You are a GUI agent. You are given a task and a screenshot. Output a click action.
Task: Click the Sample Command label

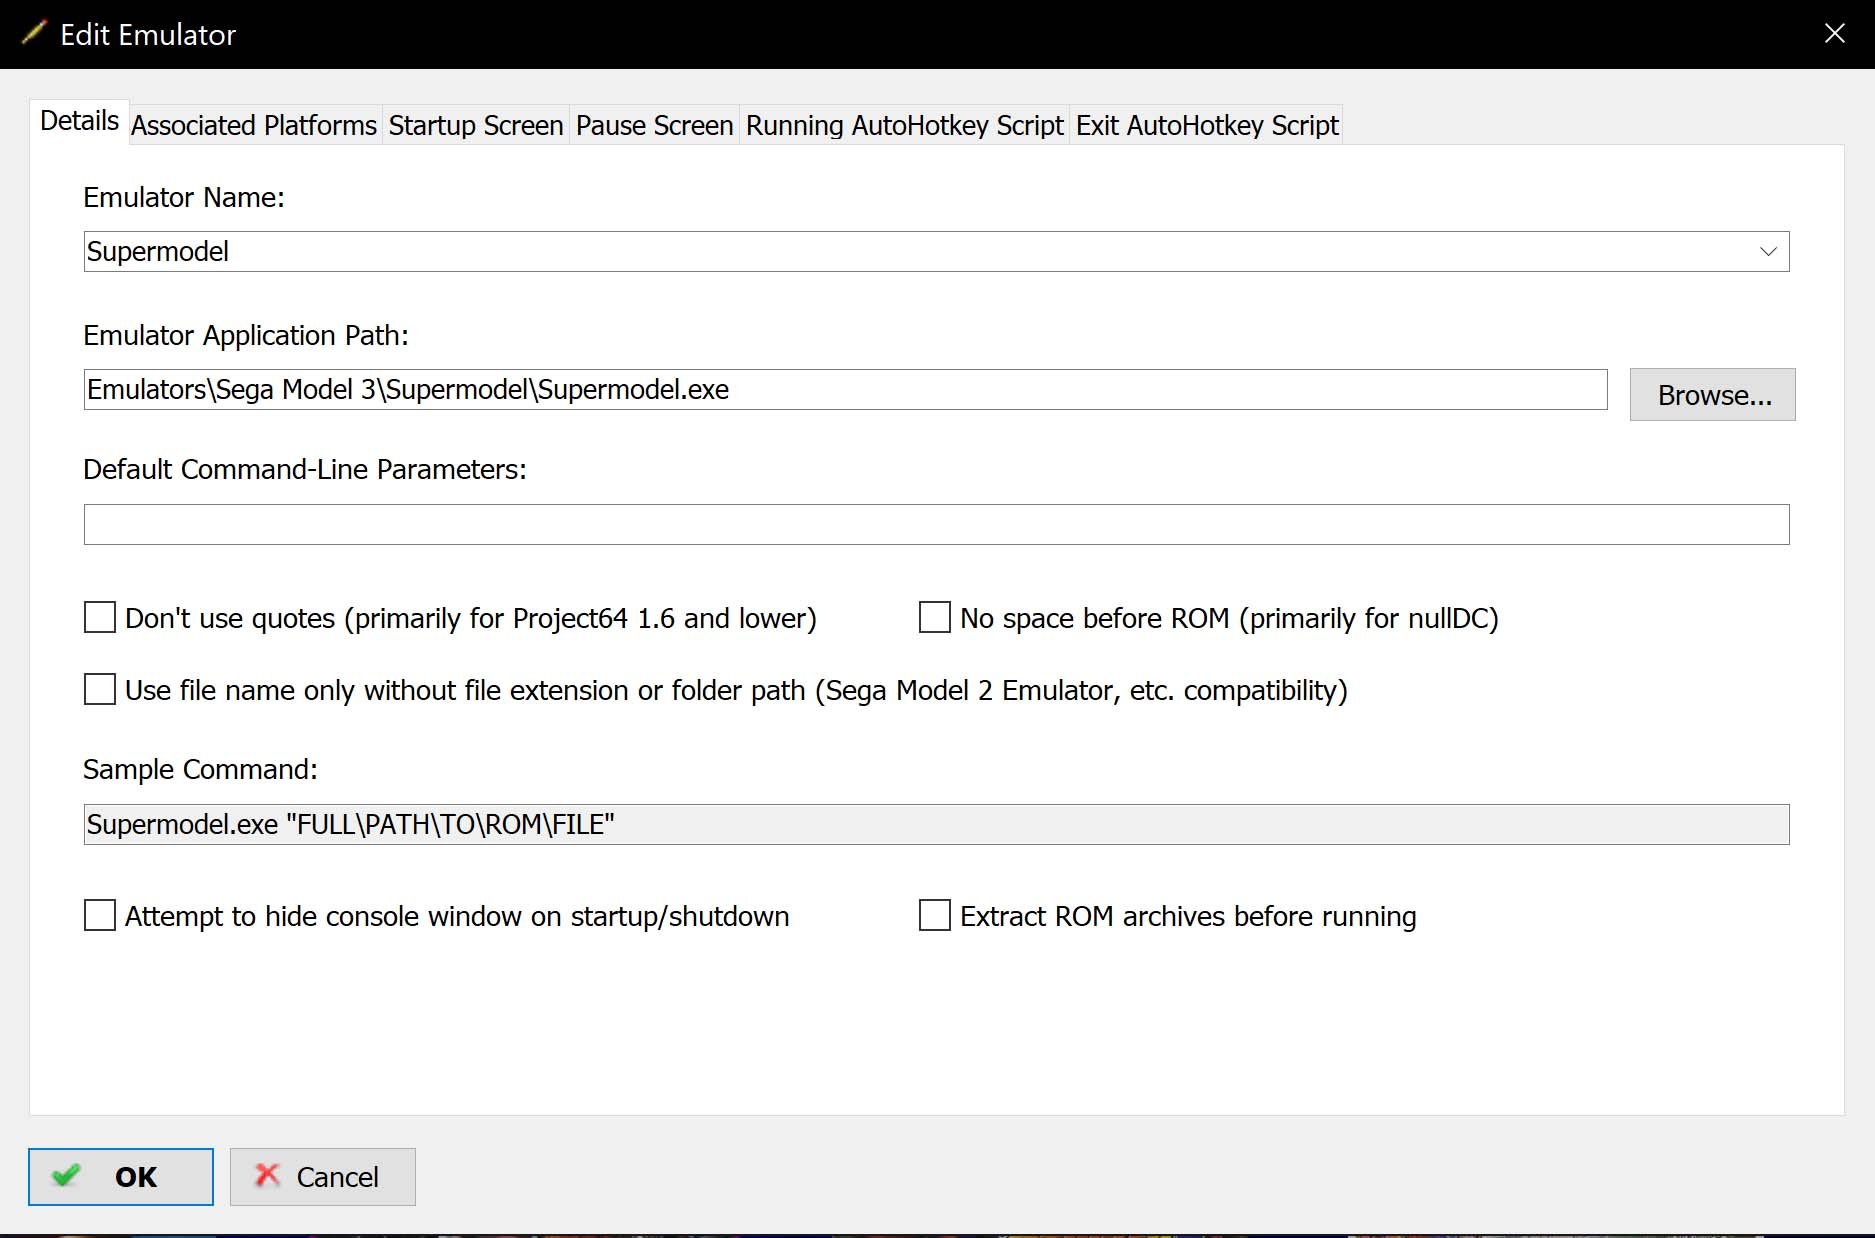click(x=200, y=769)
